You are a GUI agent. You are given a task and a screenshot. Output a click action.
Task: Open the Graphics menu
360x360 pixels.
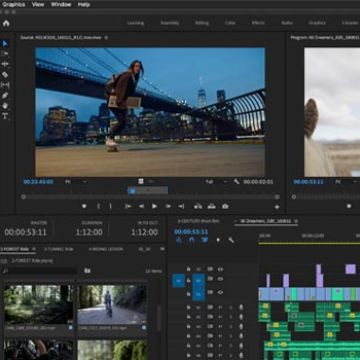tap(13, 5)
